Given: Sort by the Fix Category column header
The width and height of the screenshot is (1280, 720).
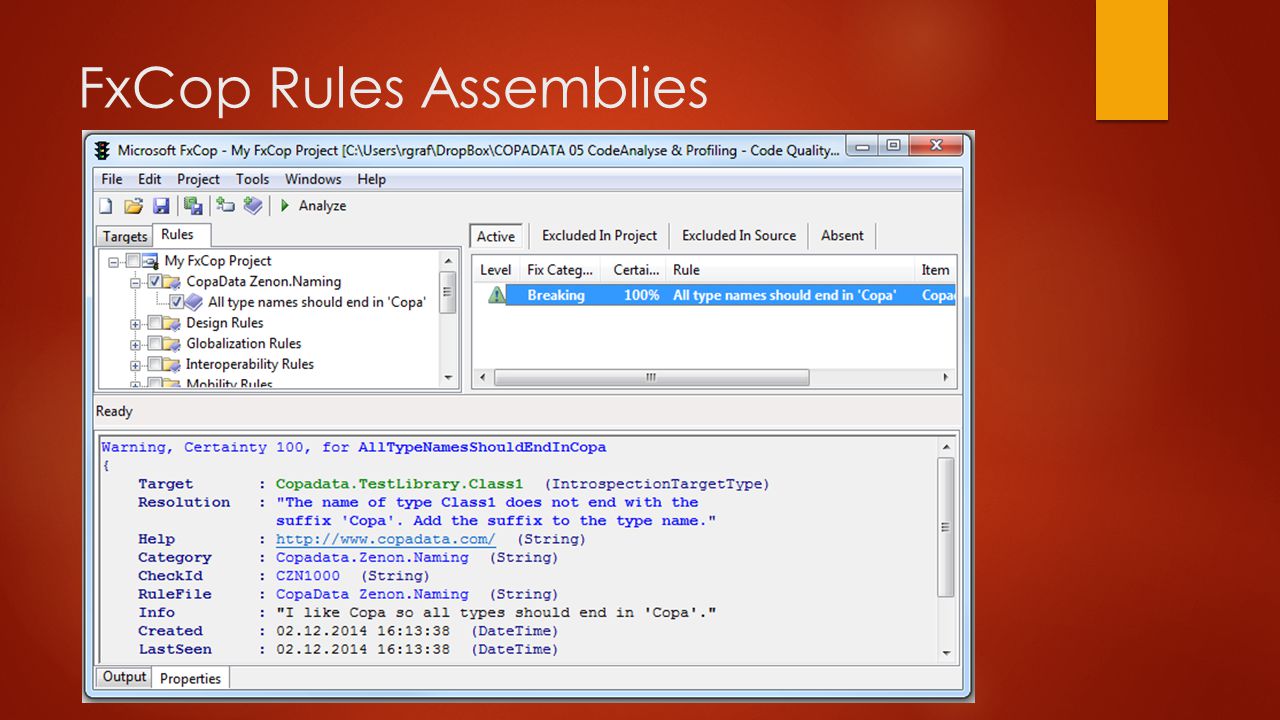Looking at the screenshot, I should 561,270.
